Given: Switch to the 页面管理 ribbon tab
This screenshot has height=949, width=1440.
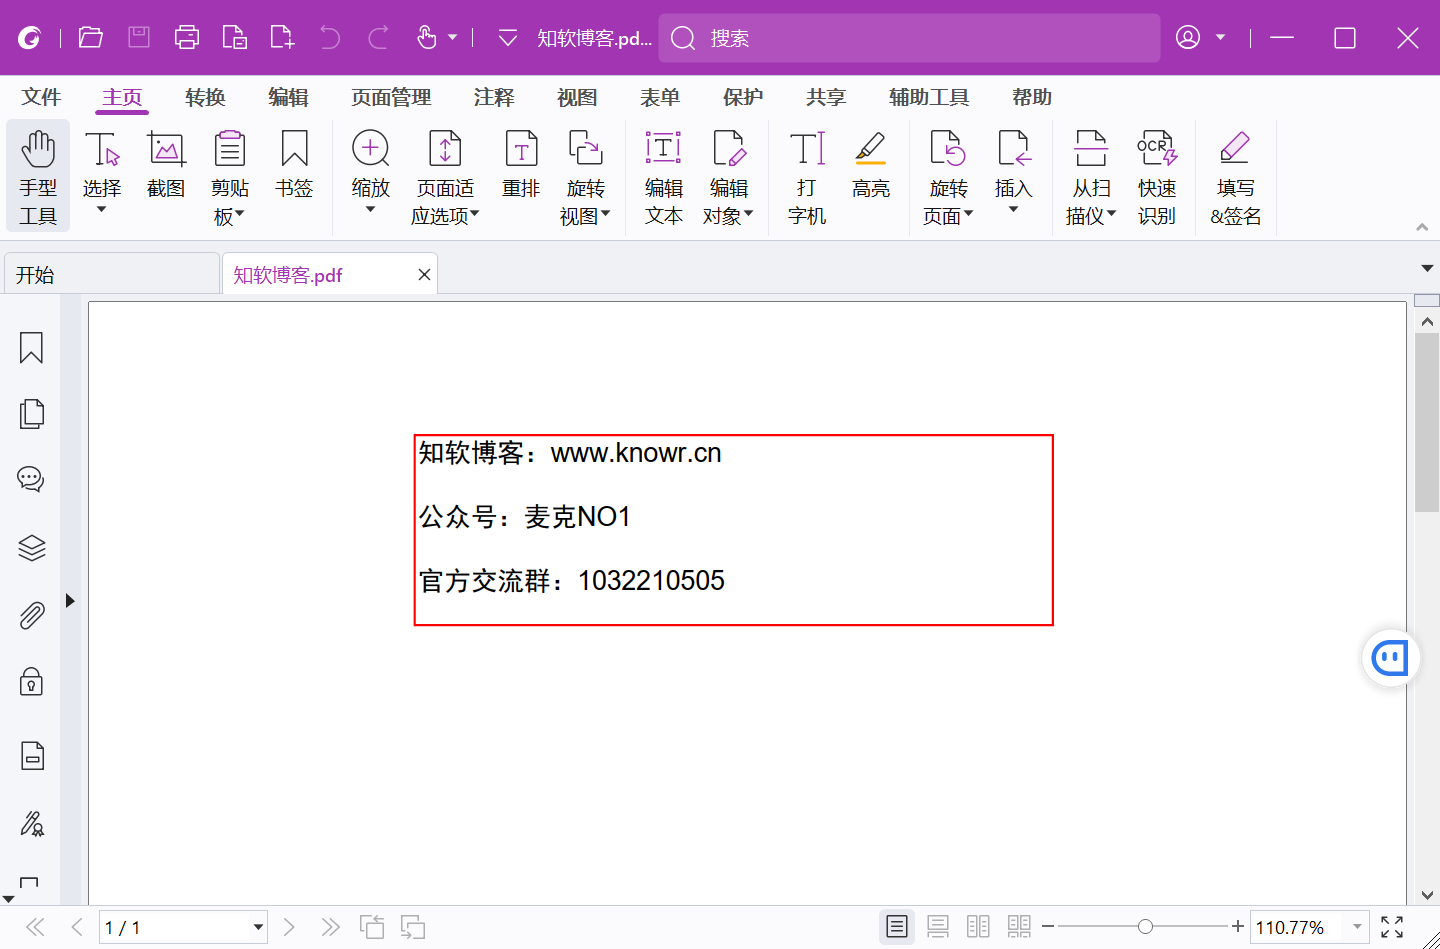Looking at the screenshot, I should click(391, 97).
